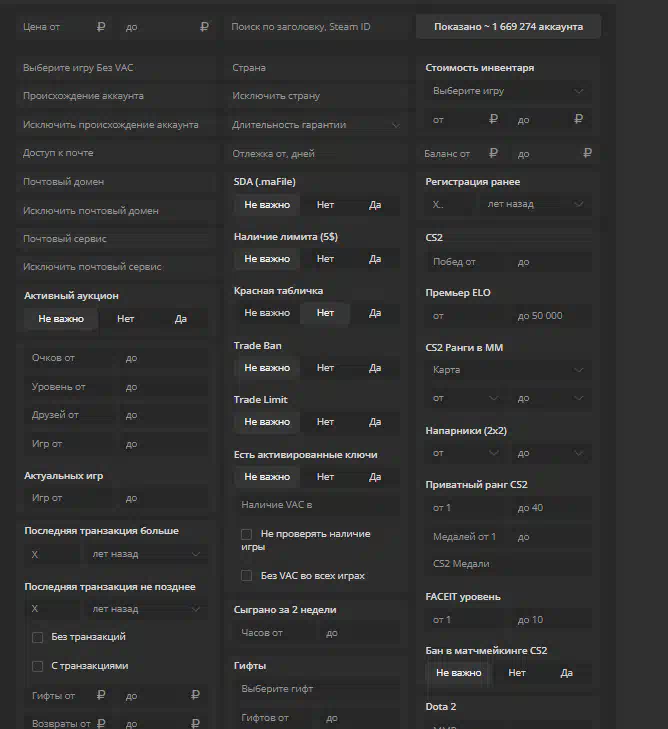Viewport: 668px width, 729px height.
Task: Enable 'Не проверять наличие игры' checkbox
Action: tap(246, 534)
